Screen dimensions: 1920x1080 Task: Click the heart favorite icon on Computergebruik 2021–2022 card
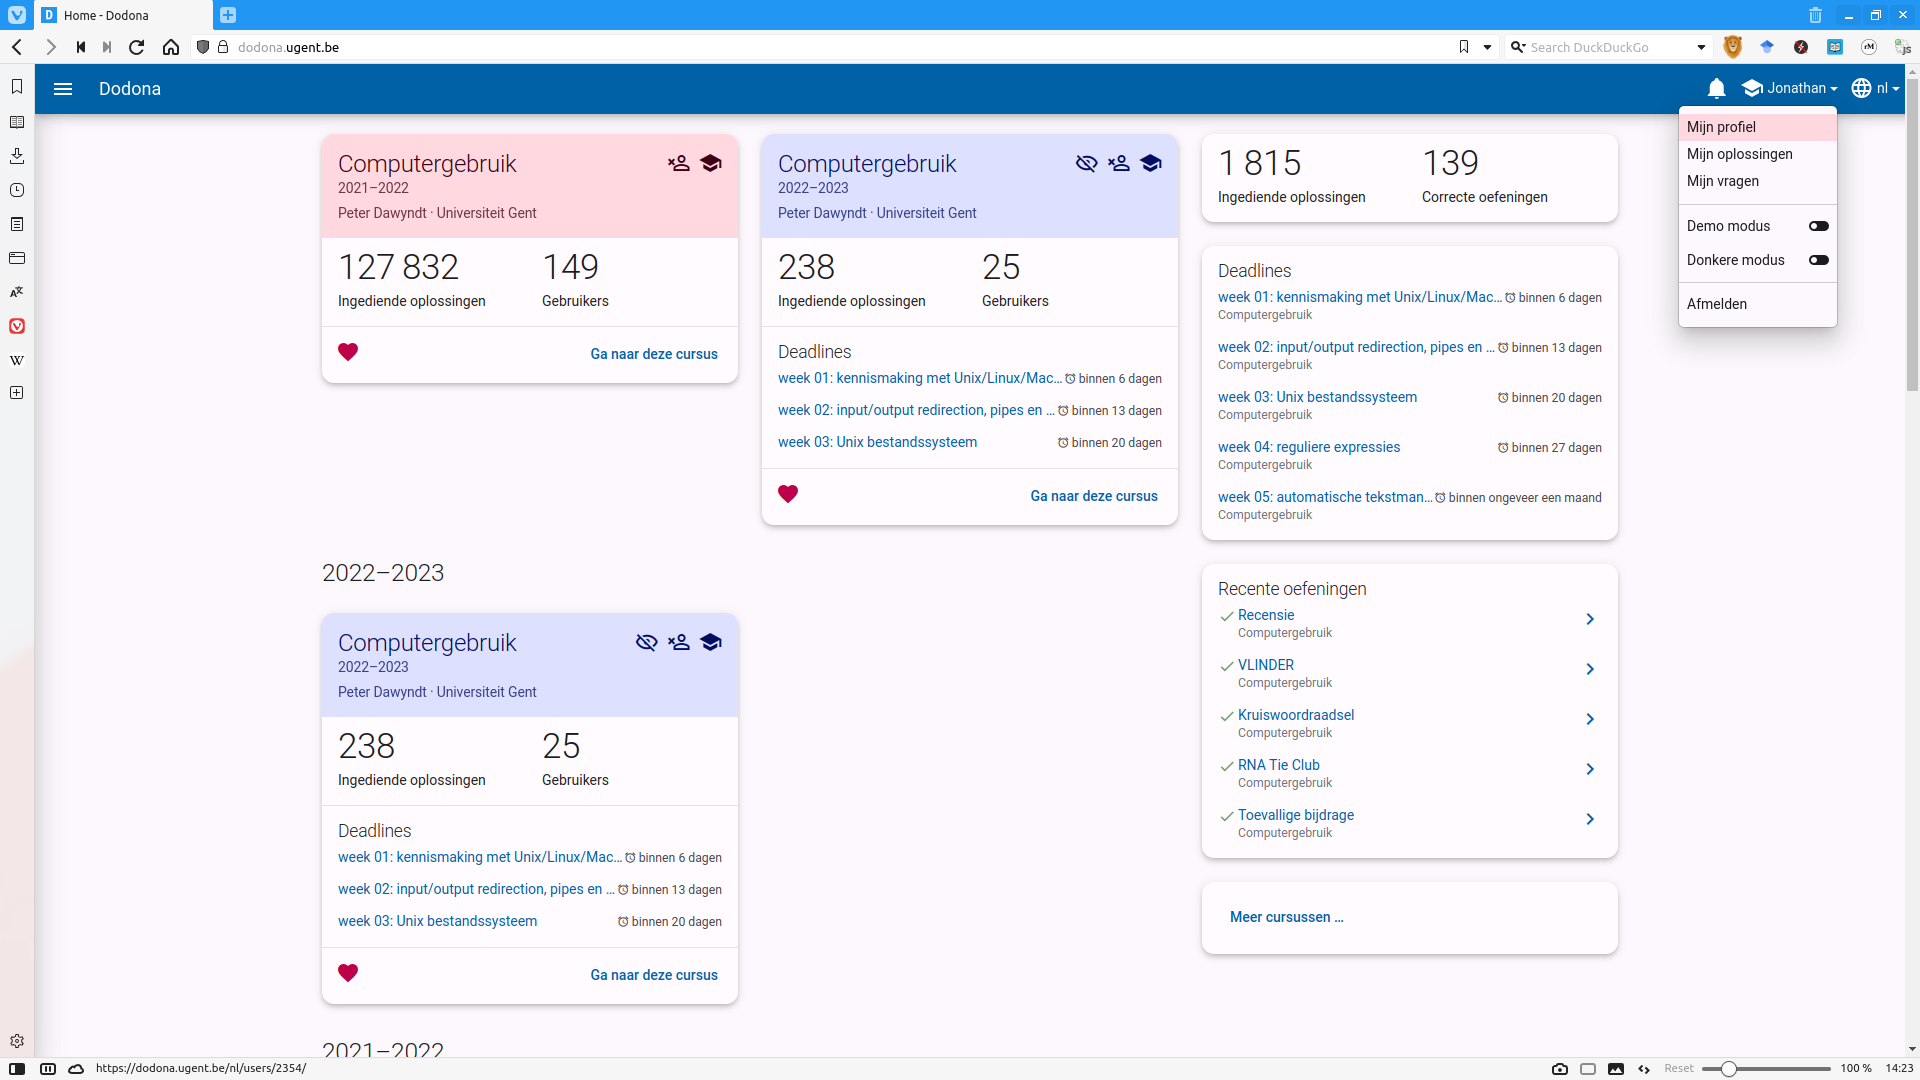tap(348, 352)
